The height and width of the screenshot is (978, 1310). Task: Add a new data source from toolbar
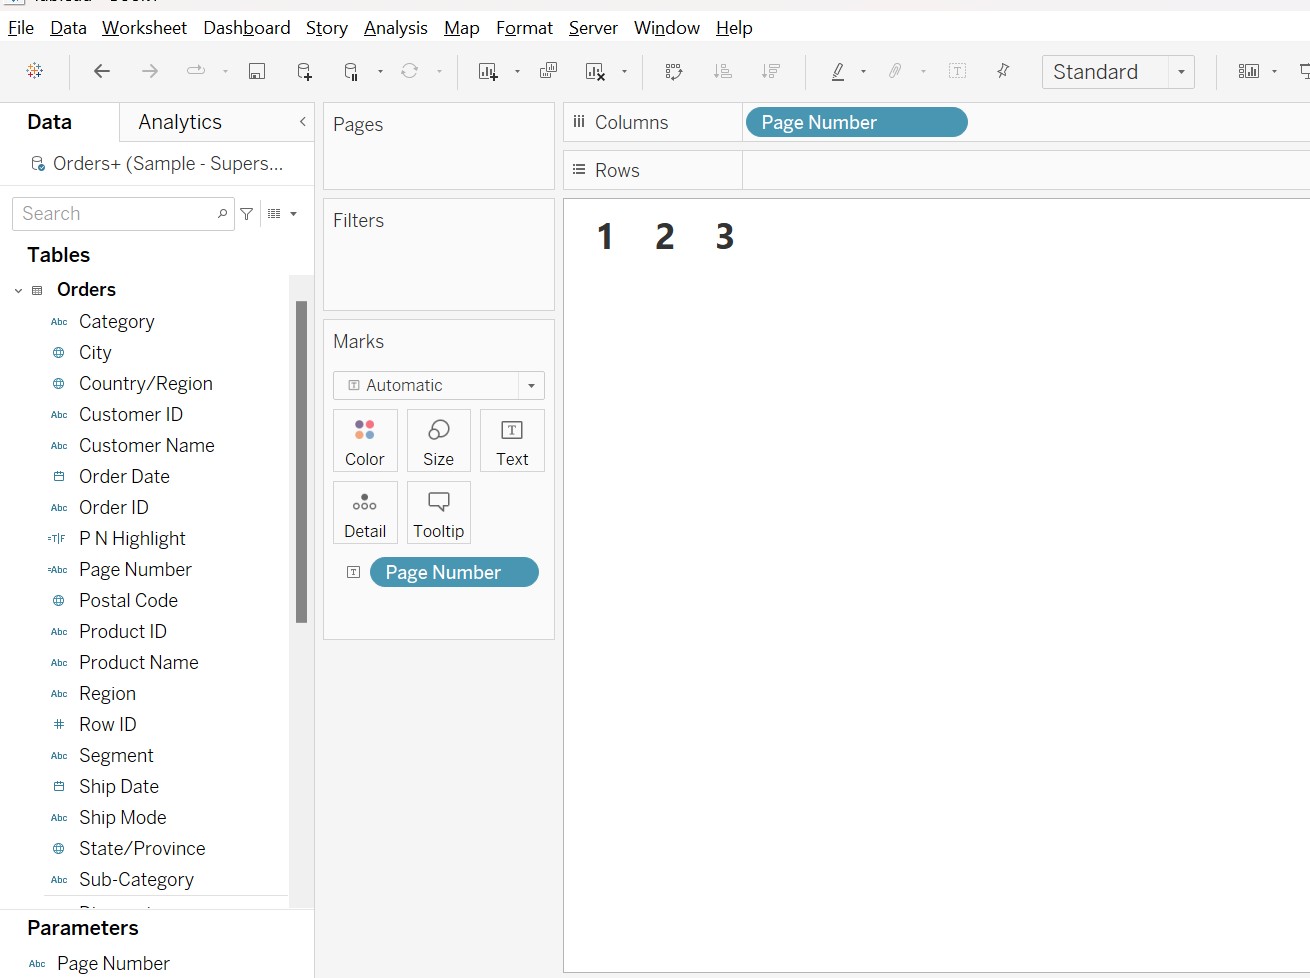tap(304, 71)
